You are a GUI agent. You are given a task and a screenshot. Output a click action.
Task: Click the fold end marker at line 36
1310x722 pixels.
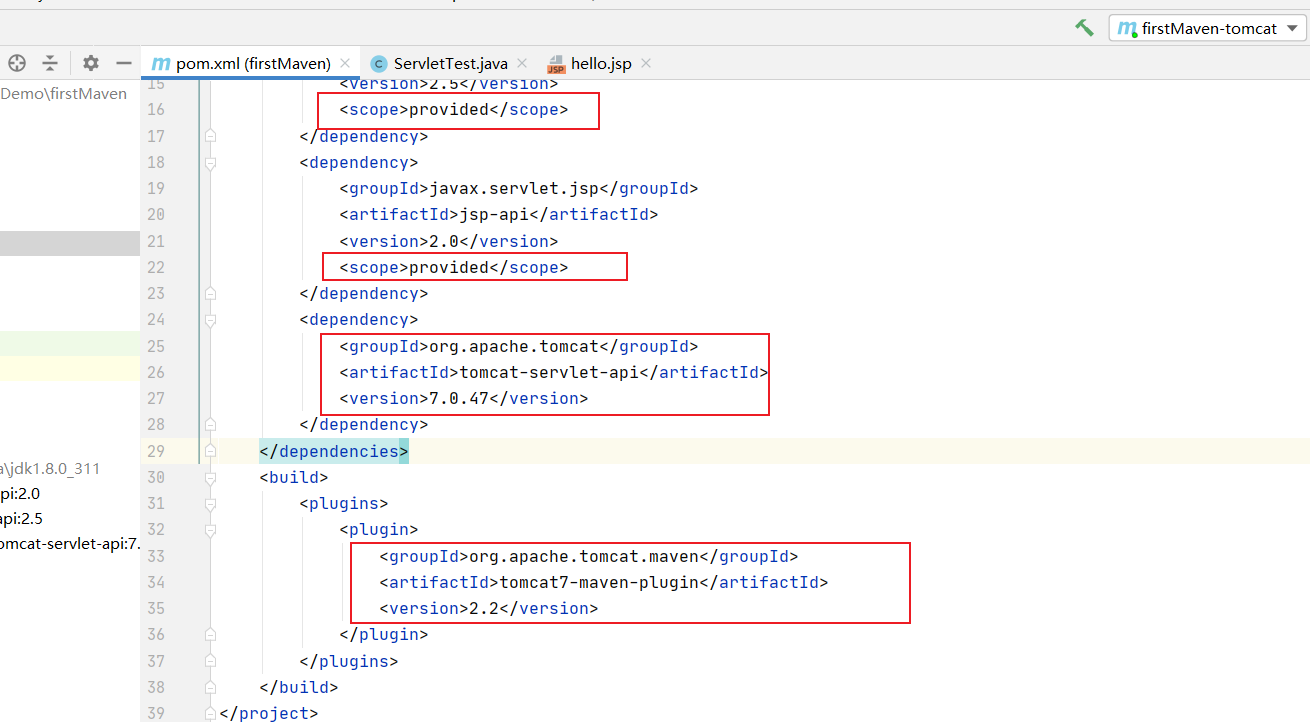point(210,634)
